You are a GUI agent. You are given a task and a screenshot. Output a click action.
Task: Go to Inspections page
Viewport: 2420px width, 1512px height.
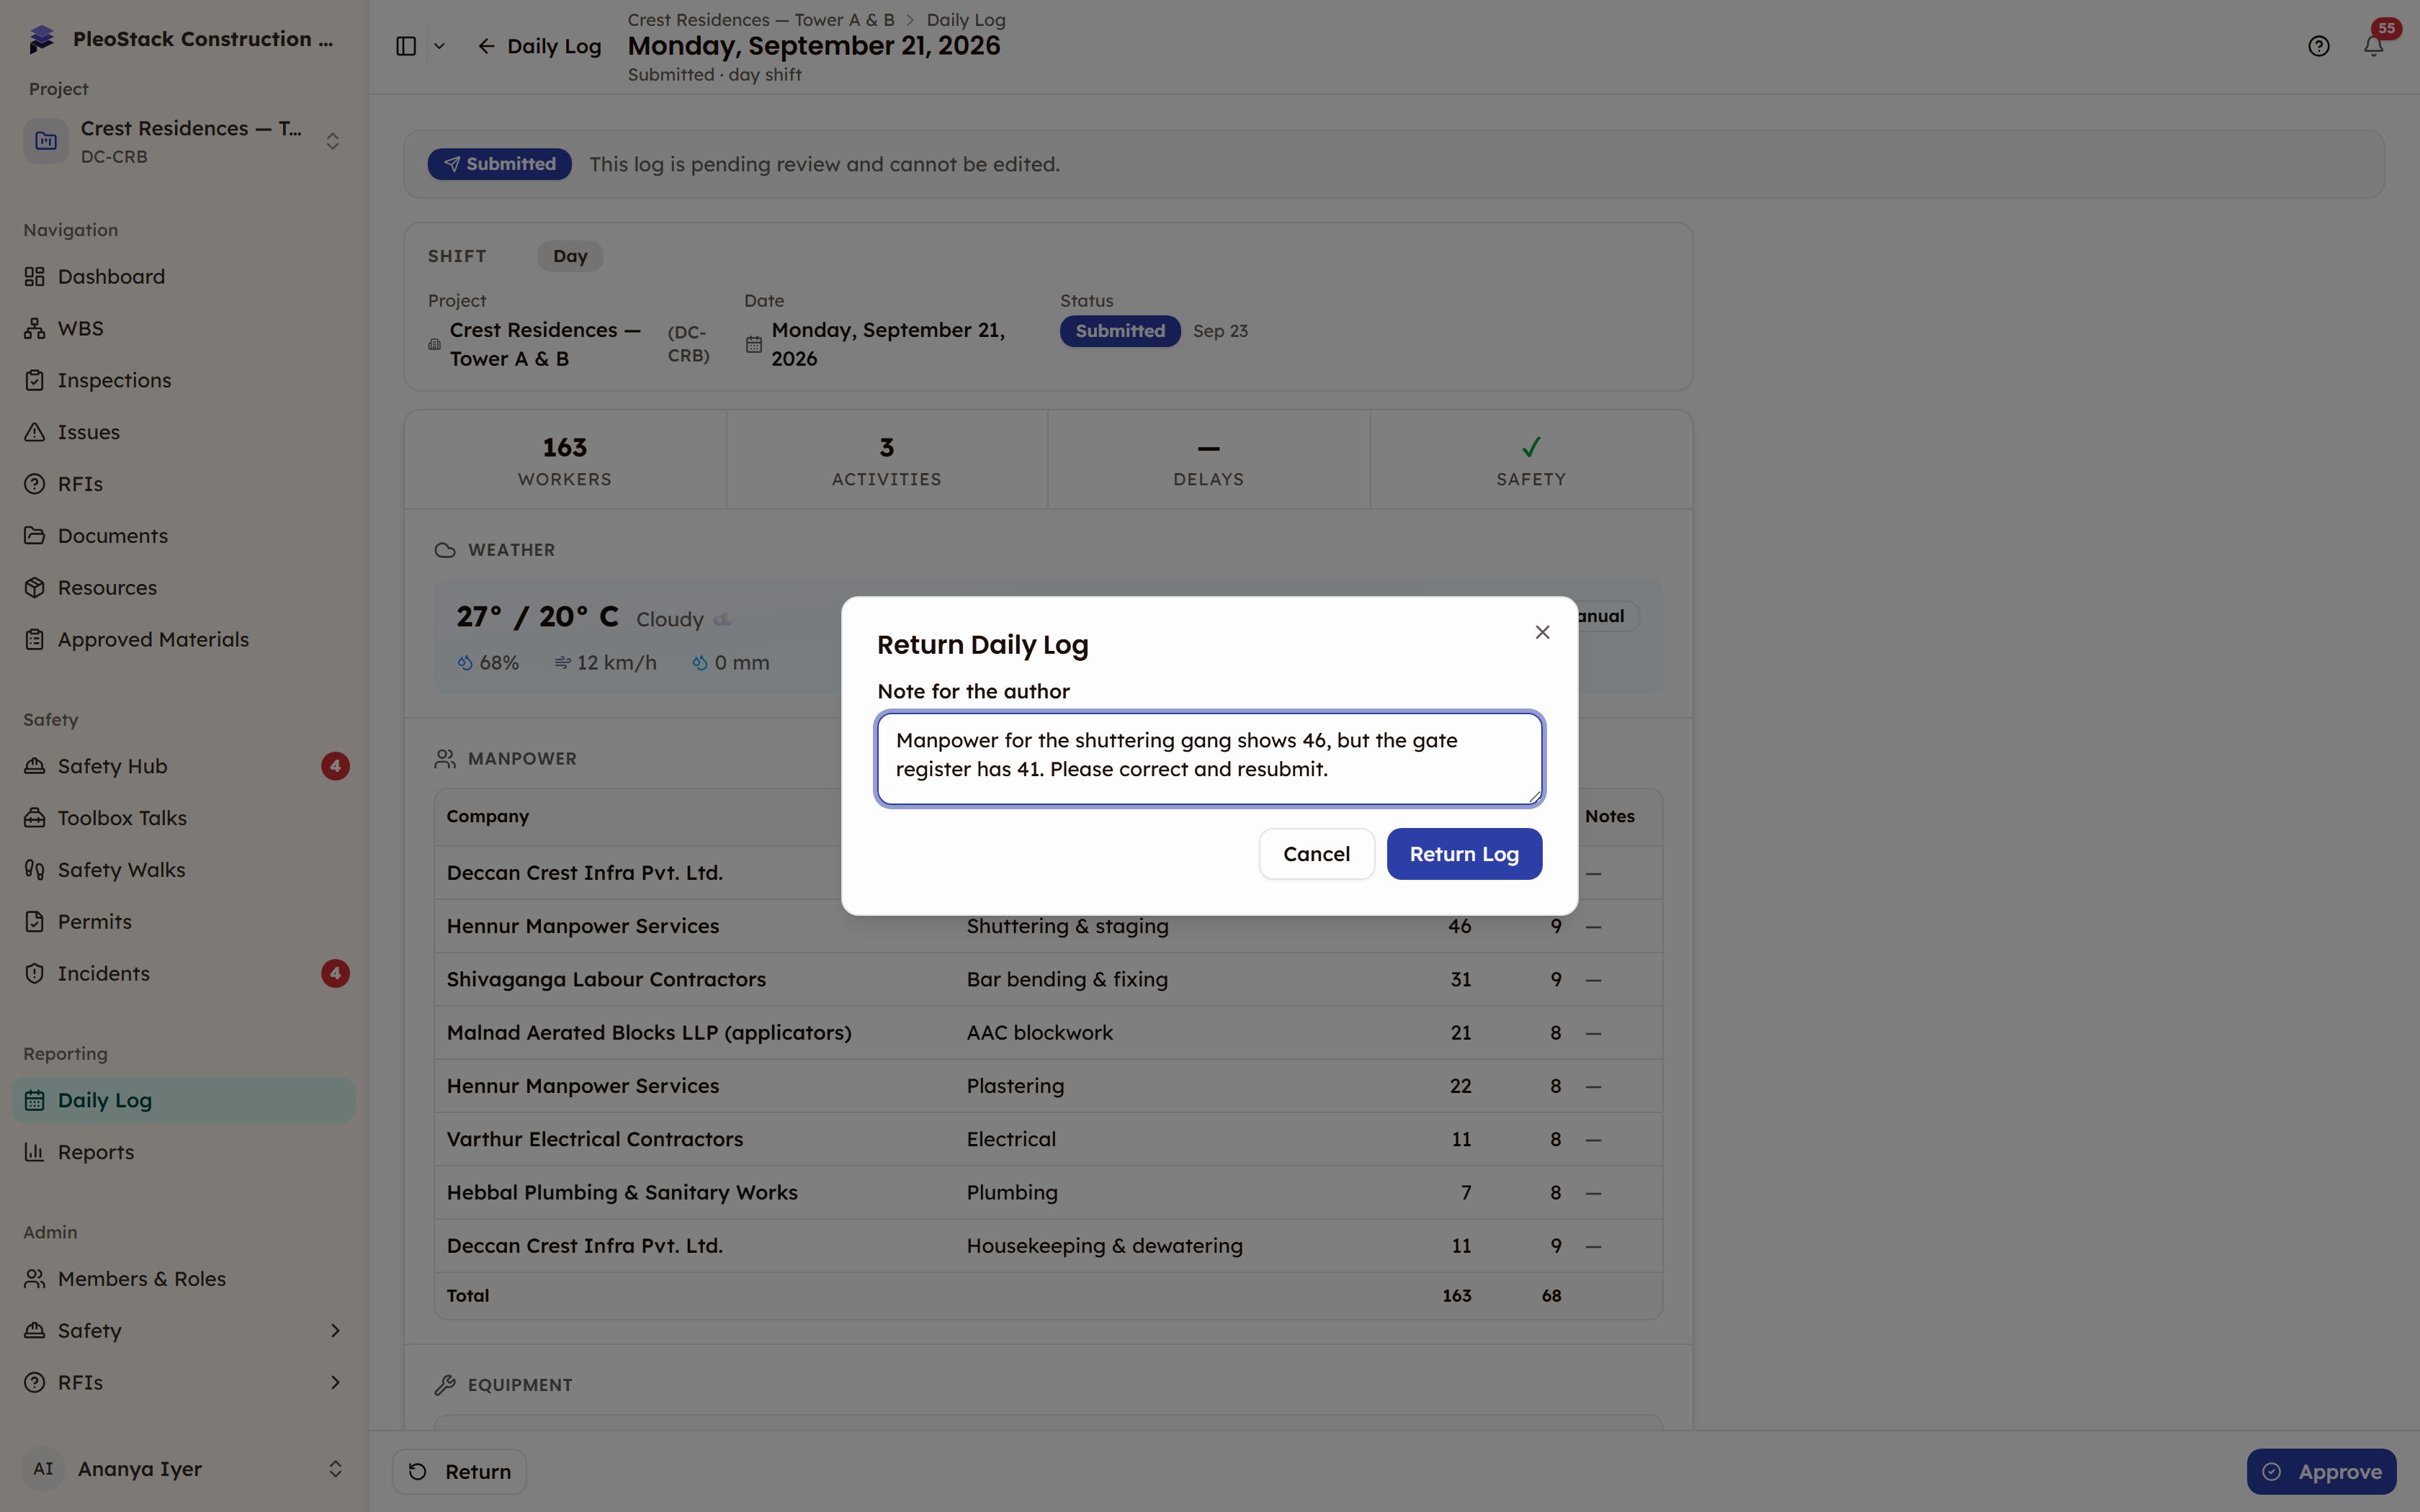pos(184,380)
